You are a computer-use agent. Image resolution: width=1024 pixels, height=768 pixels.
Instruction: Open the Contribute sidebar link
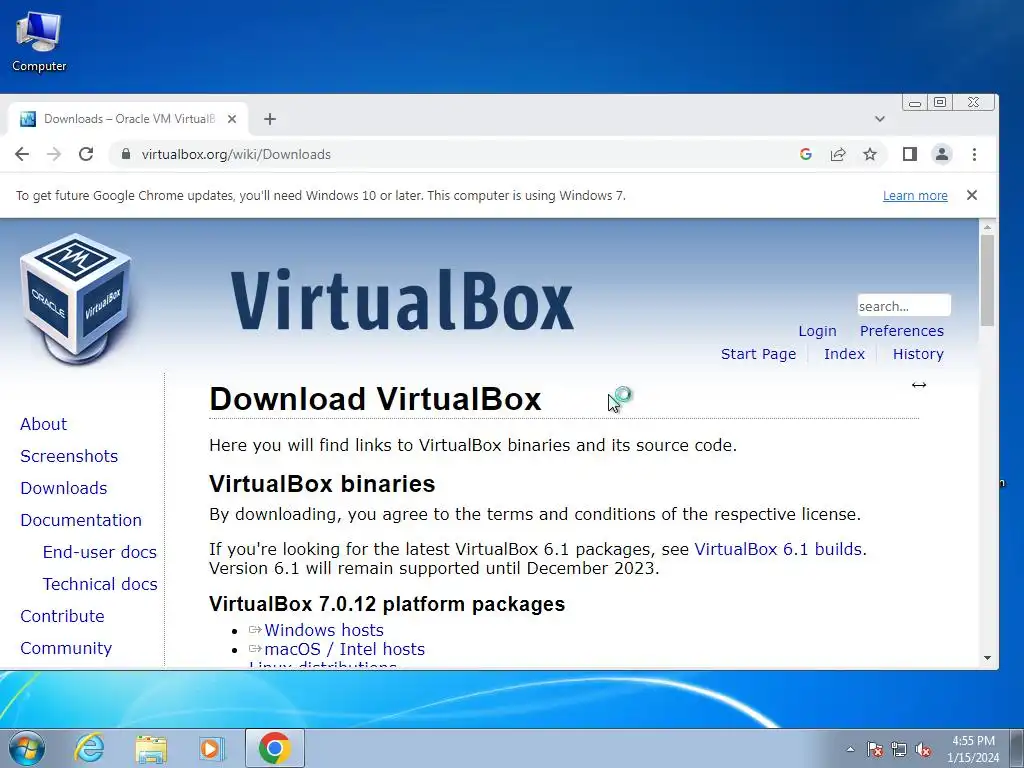(62, 616)
